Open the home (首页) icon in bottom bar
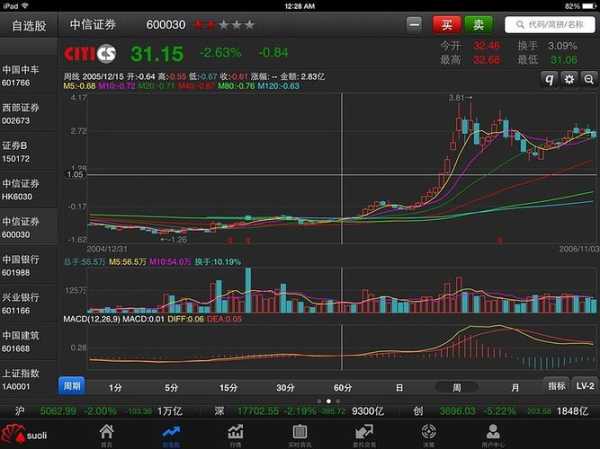Screen dimensions: 600x449 point(107,433)
